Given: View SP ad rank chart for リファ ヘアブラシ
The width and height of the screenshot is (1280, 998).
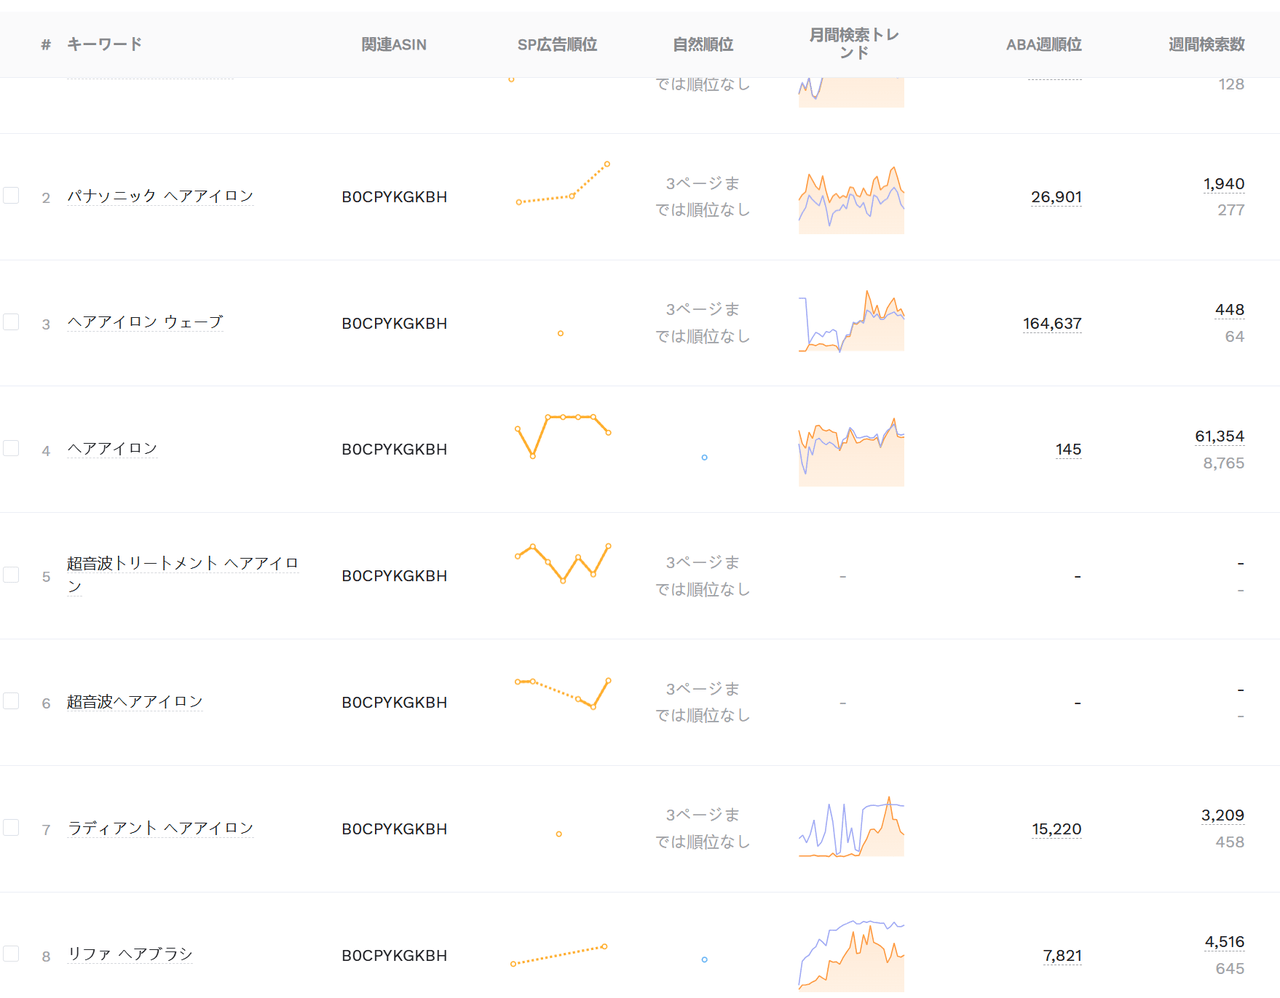Looking at the screenshot, I should [559, 955].
